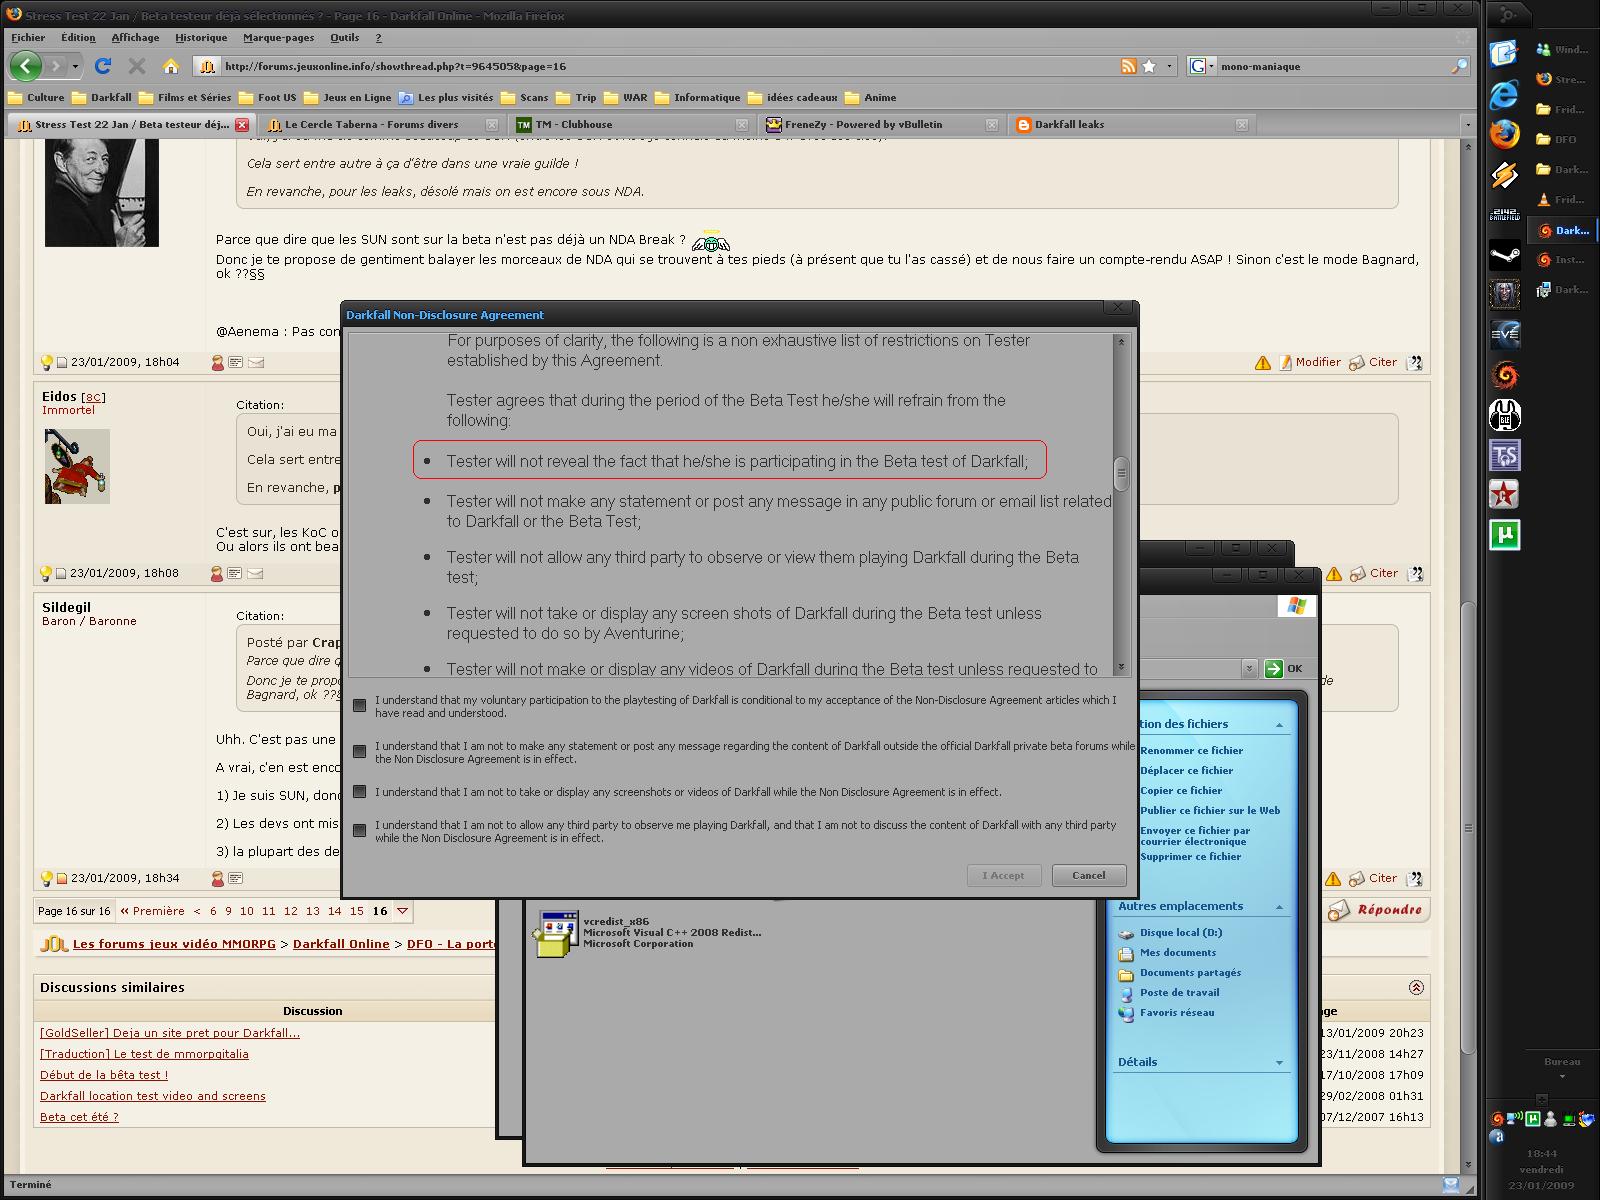Click Cancel in the NDA dialog
1600x1200 pixels.
(1089, 876)
